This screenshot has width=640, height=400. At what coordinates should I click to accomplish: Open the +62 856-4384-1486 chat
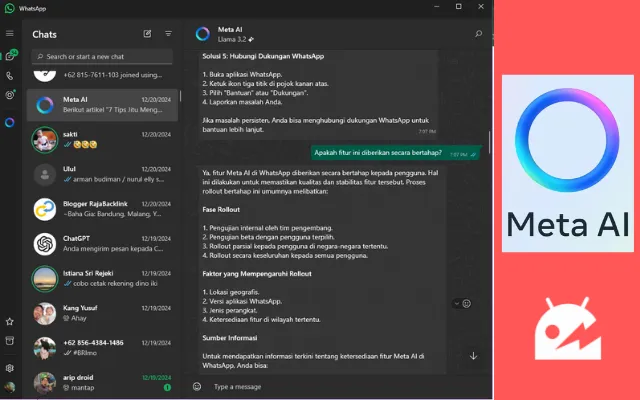[102, 348]
